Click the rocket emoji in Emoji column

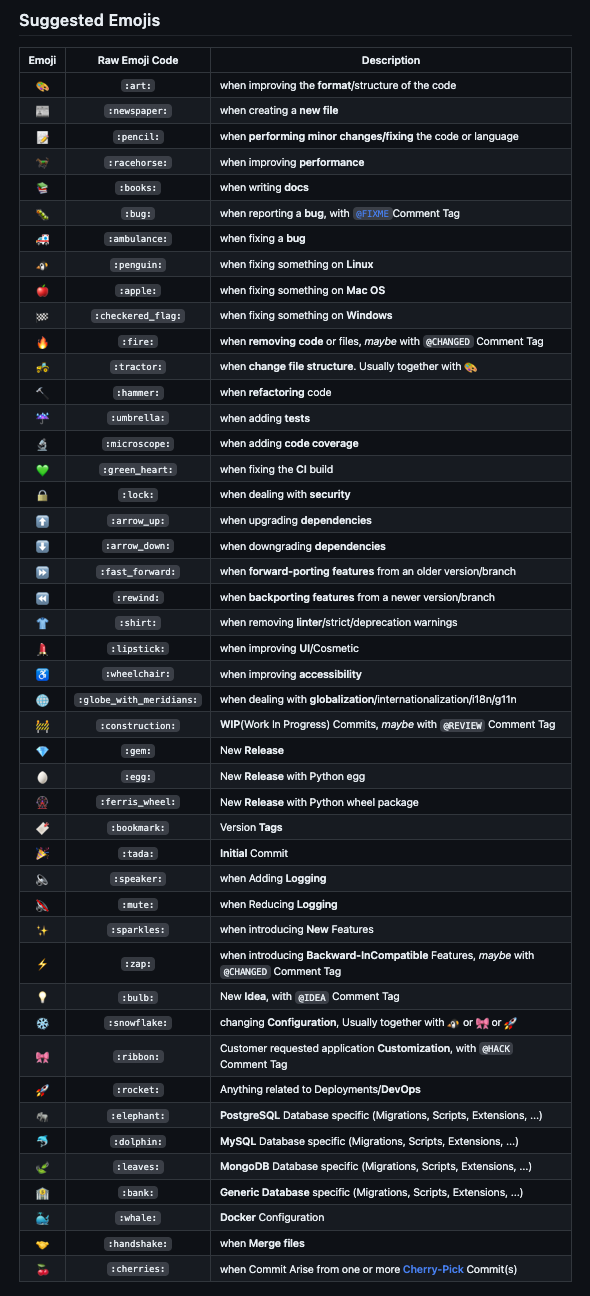point(42,1090)
